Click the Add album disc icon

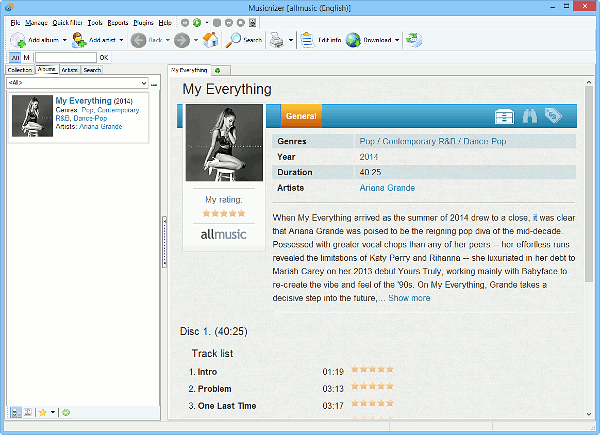point(18,40)
